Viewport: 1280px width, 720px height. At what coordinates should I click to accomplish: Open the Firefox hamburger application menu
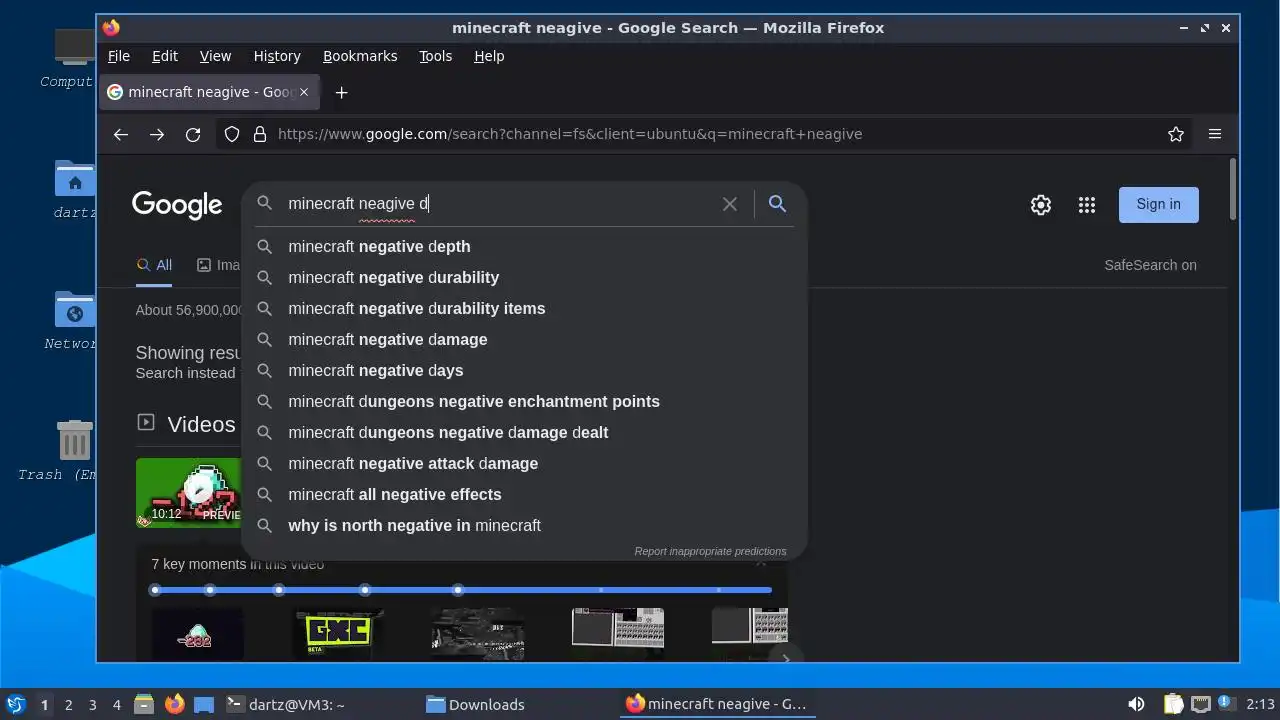pos(1215,134)
